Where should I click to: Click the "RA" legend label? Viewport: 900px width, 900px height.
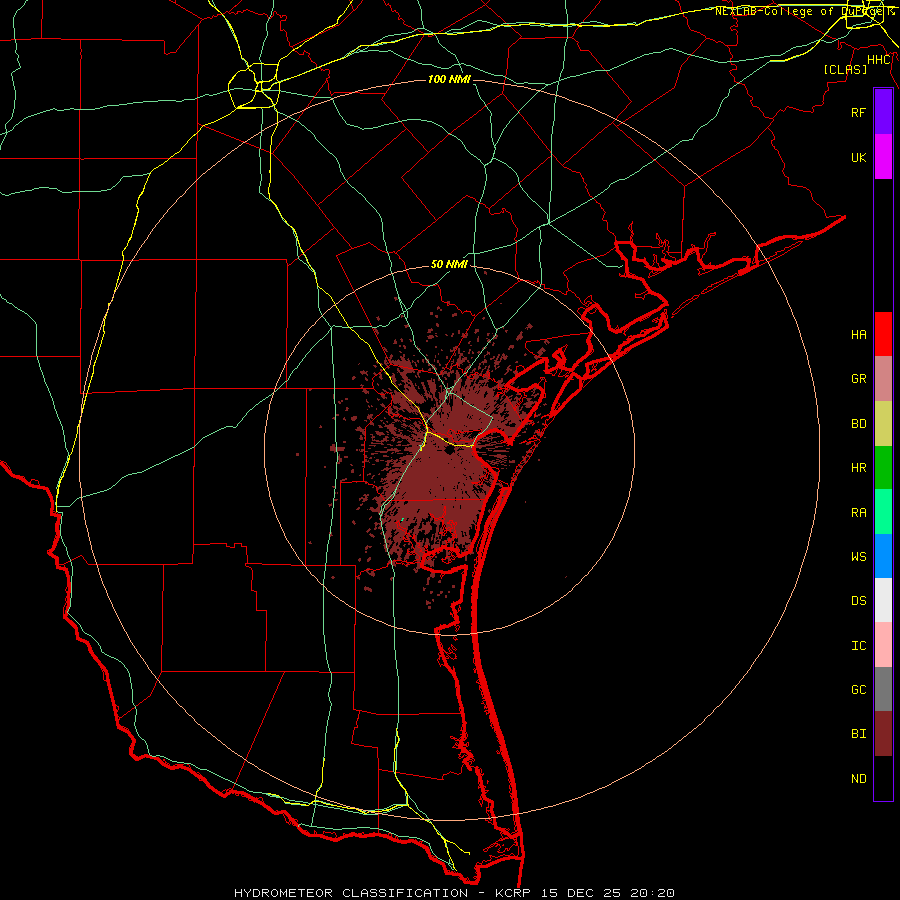pyautogui.click(x=858, y=513)
